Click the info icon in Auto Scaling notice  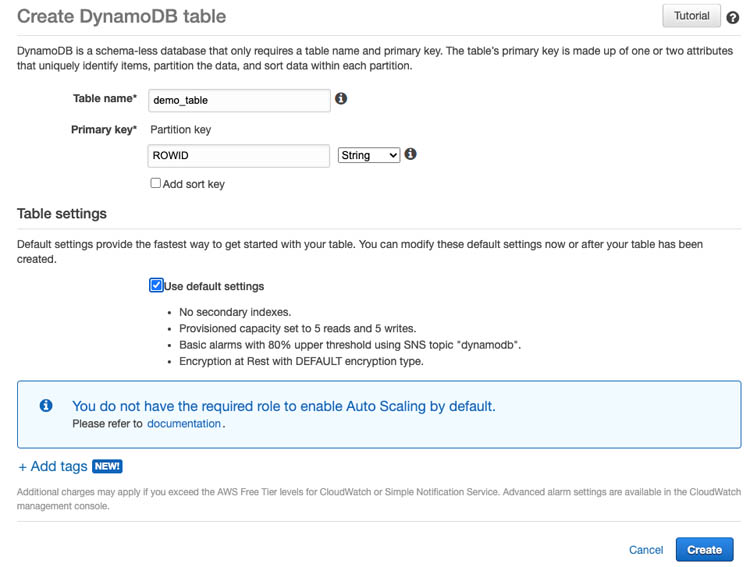(x=46, y=405)
